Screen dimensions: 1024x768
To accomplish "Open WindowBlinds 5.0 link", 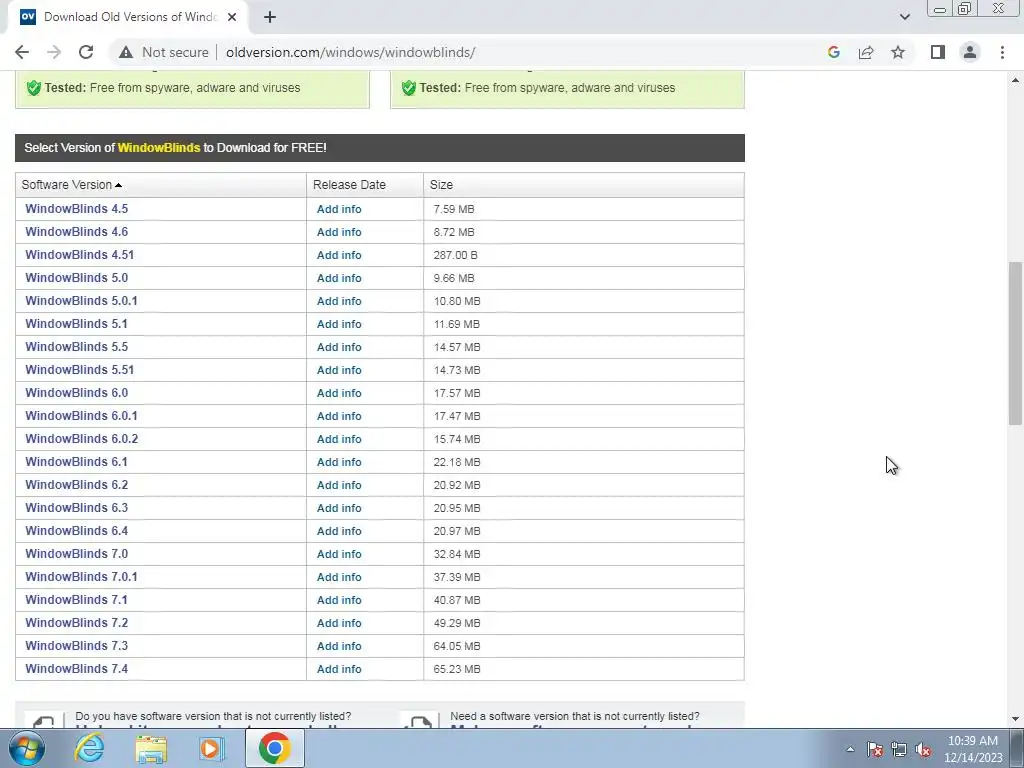I will point(76,278).
